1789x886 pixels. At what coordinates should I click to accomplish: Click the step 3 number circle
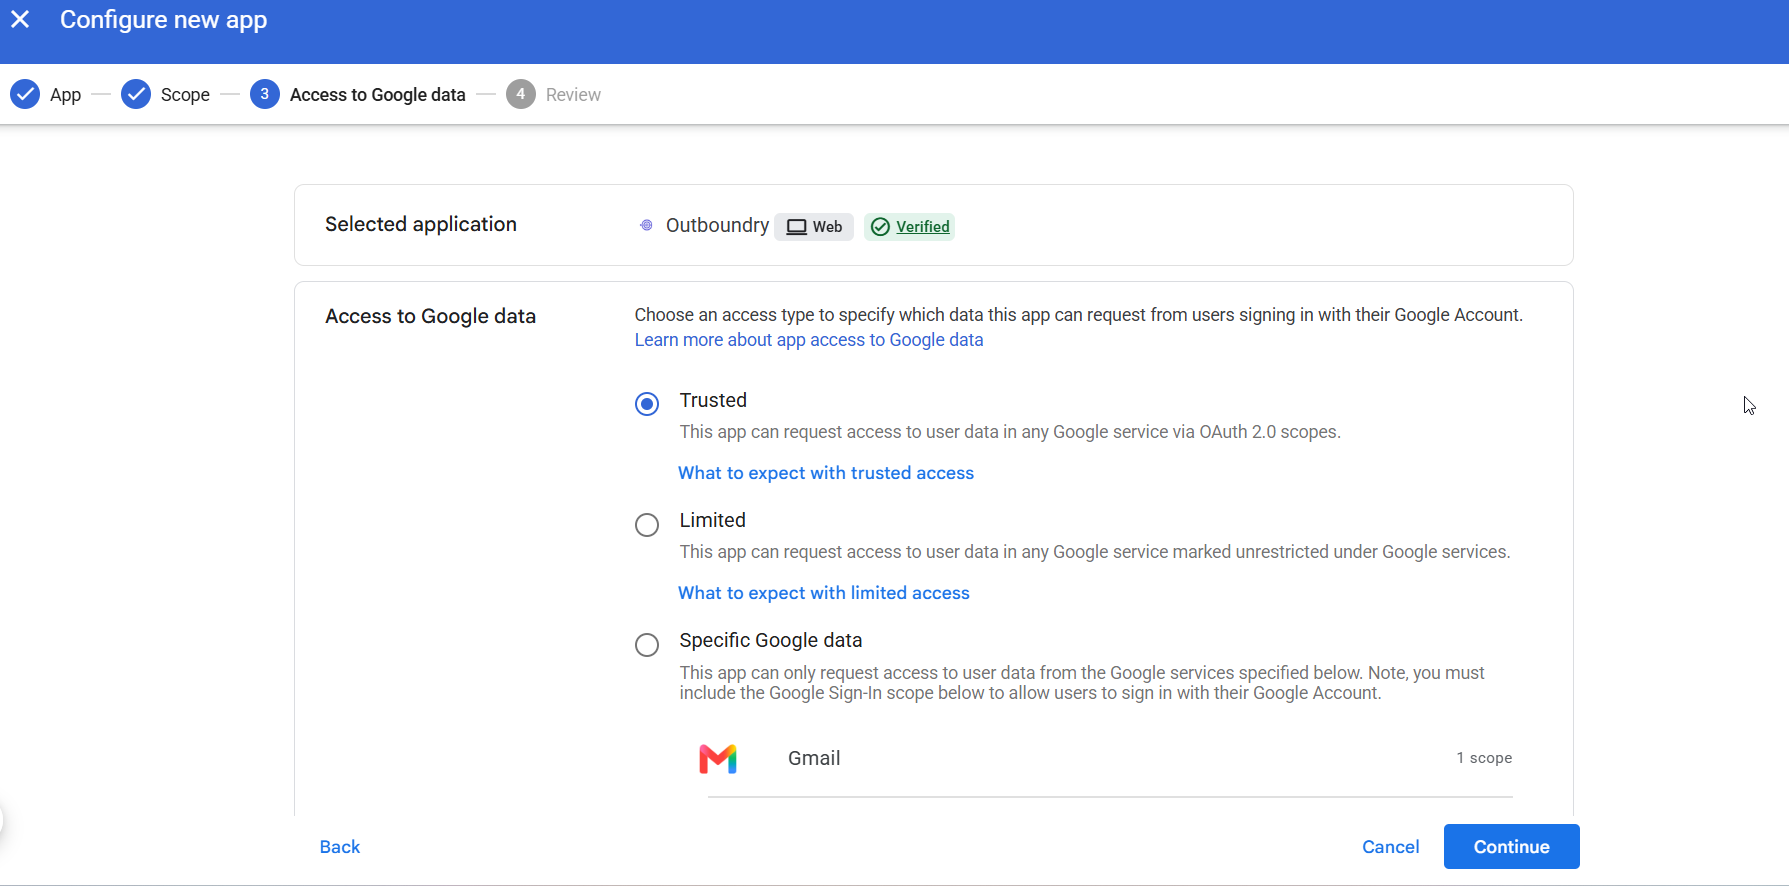pyautogui.click(x=264, y=94)
